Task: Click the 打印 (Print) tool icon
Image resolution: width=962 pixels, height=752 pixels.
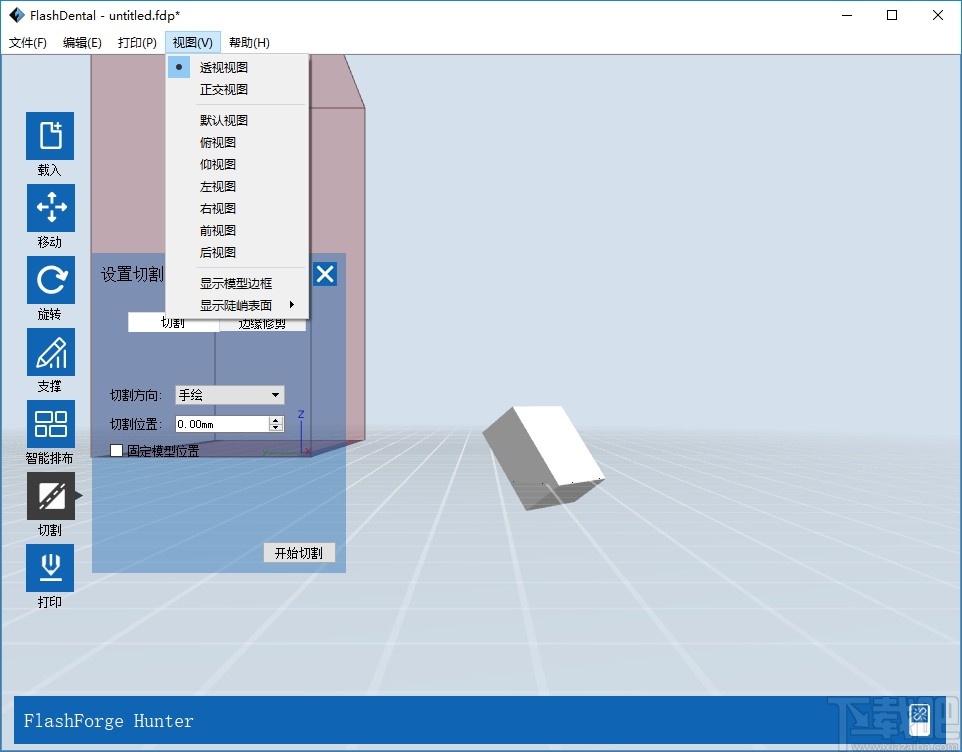Action: [x=50, y=567]
